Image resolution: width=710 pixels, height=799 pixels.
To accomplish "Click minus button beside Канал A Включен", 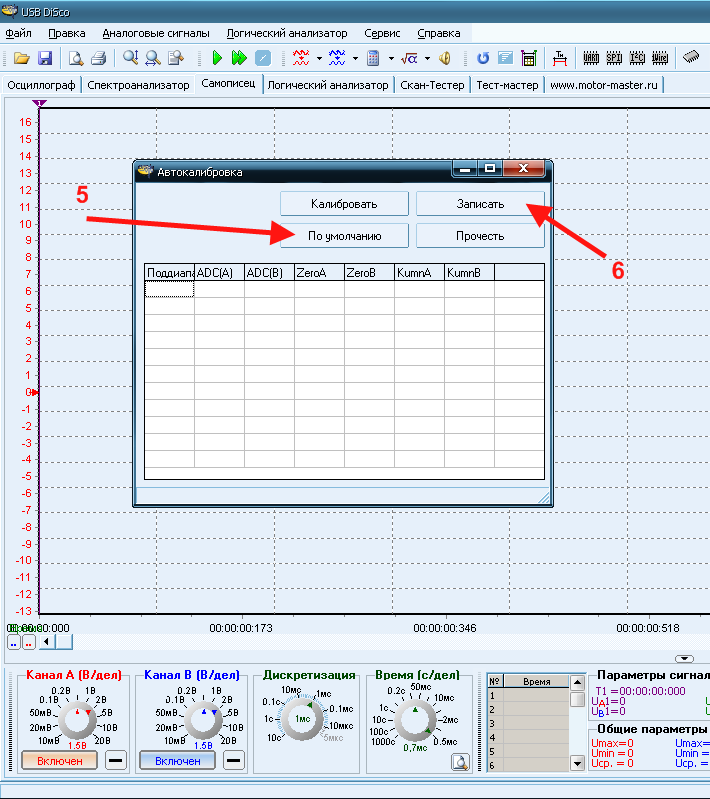I will (116, 760).
